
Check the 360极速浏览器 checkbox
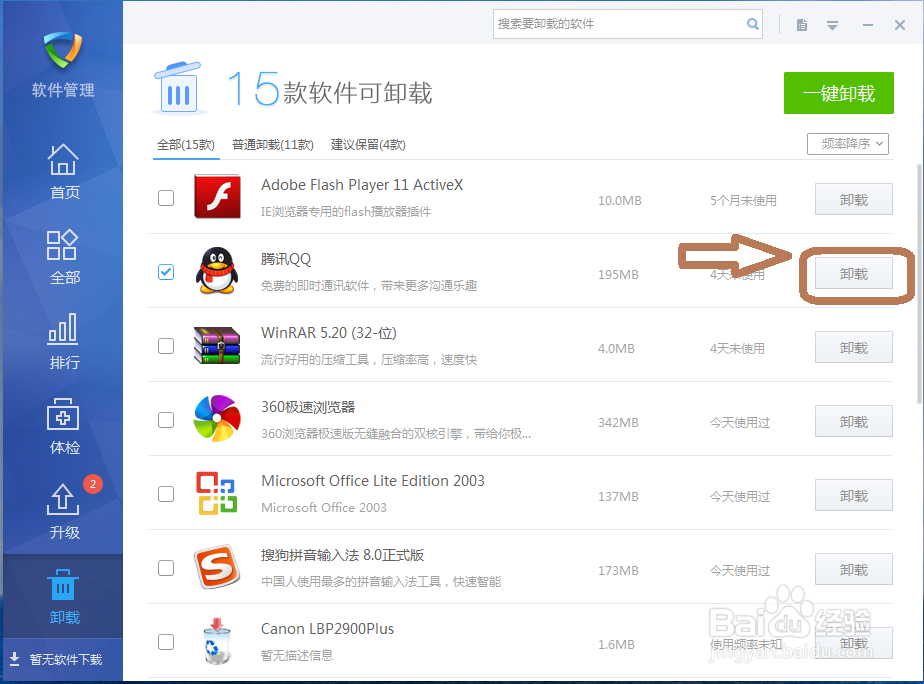[x=166, y=420]
